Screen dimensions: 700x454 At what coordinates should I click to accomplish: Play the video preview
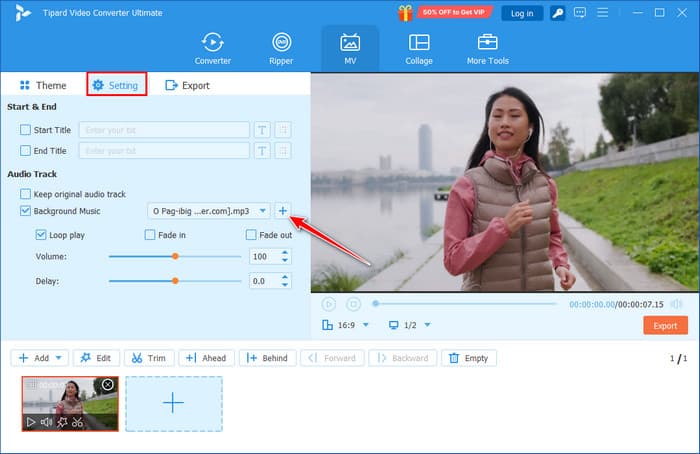pos(329,304)
